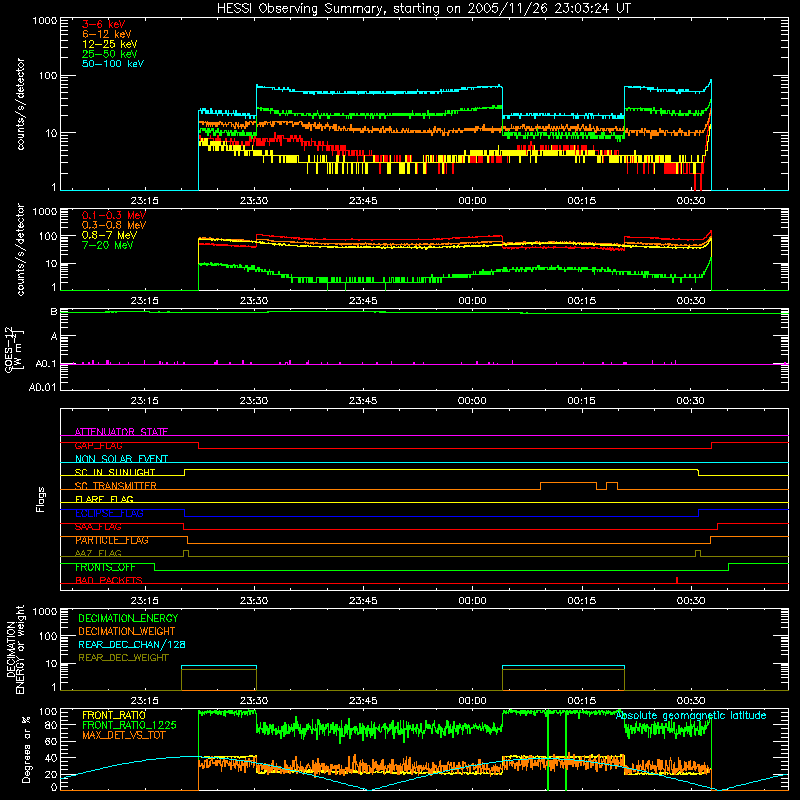This screenshot has height=800, width=800.
Task: Select the 3-6 keV legend label
Action: [x=104, y=24]
